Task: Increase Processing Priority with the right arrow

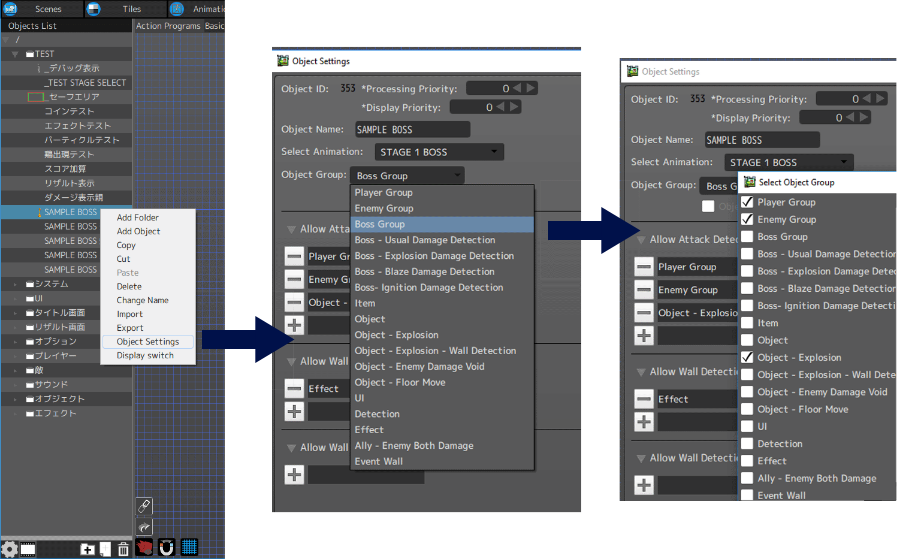Action: (532, 88)
